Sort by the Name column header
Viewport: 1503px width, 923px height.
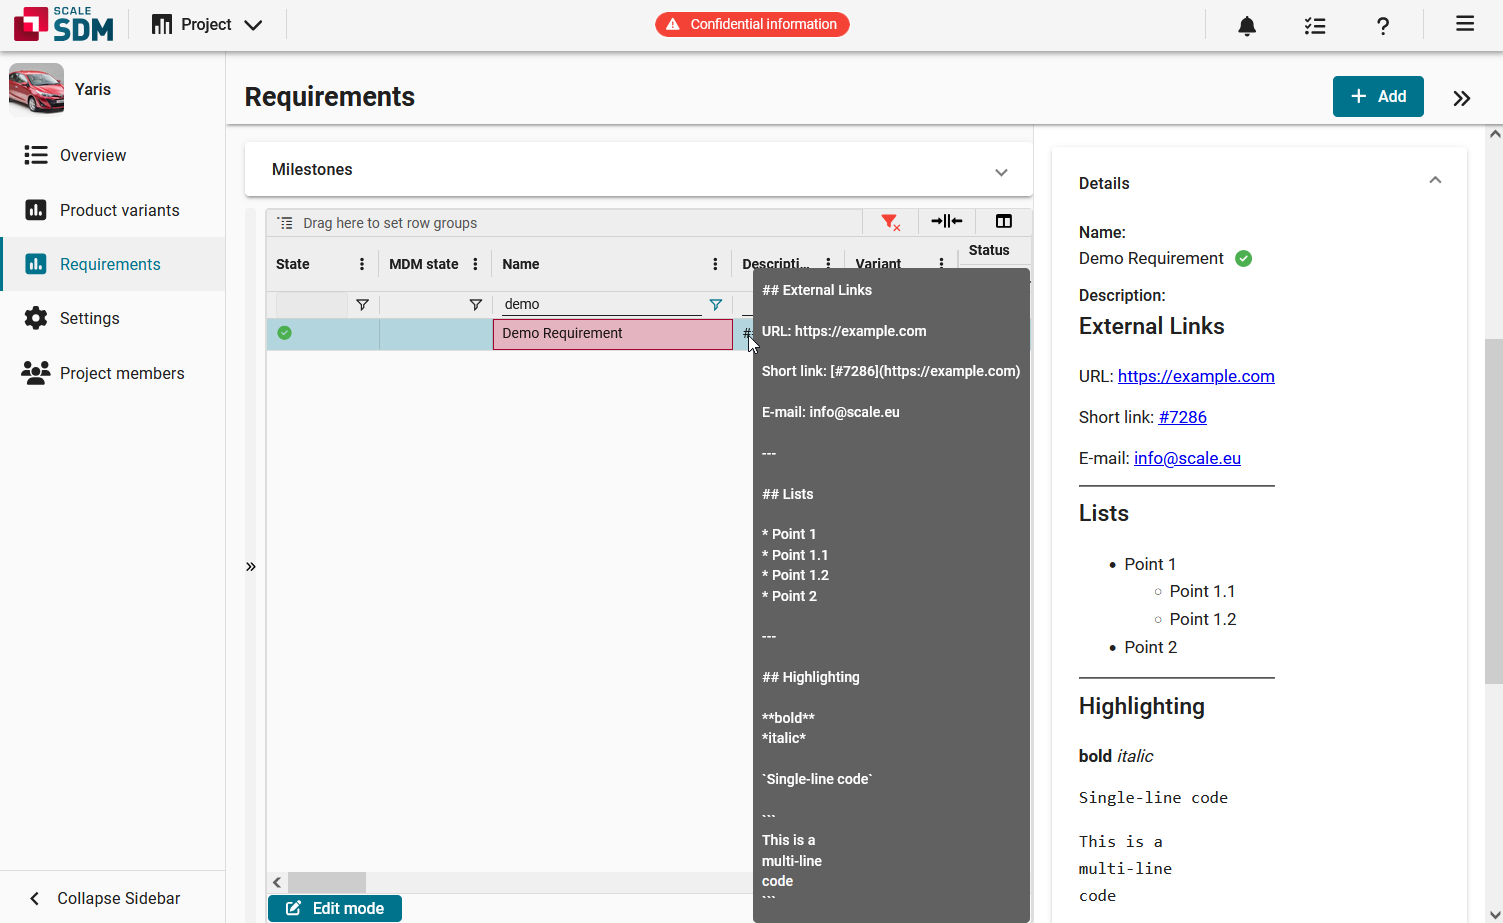521,264
